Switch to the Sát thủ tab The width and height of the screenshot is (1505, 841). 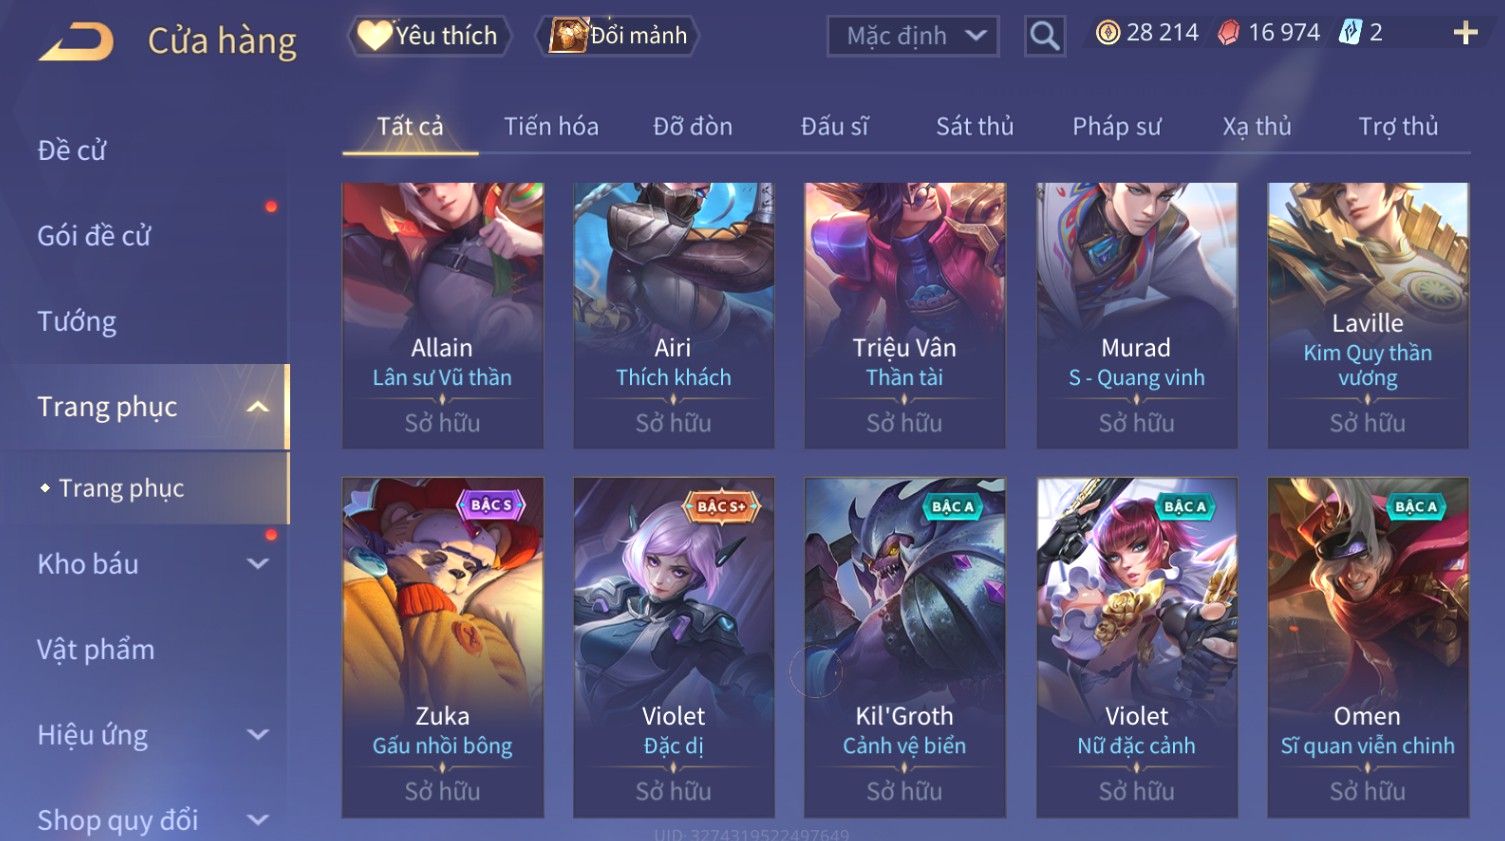pyautogui.click(x=974, y=126)
